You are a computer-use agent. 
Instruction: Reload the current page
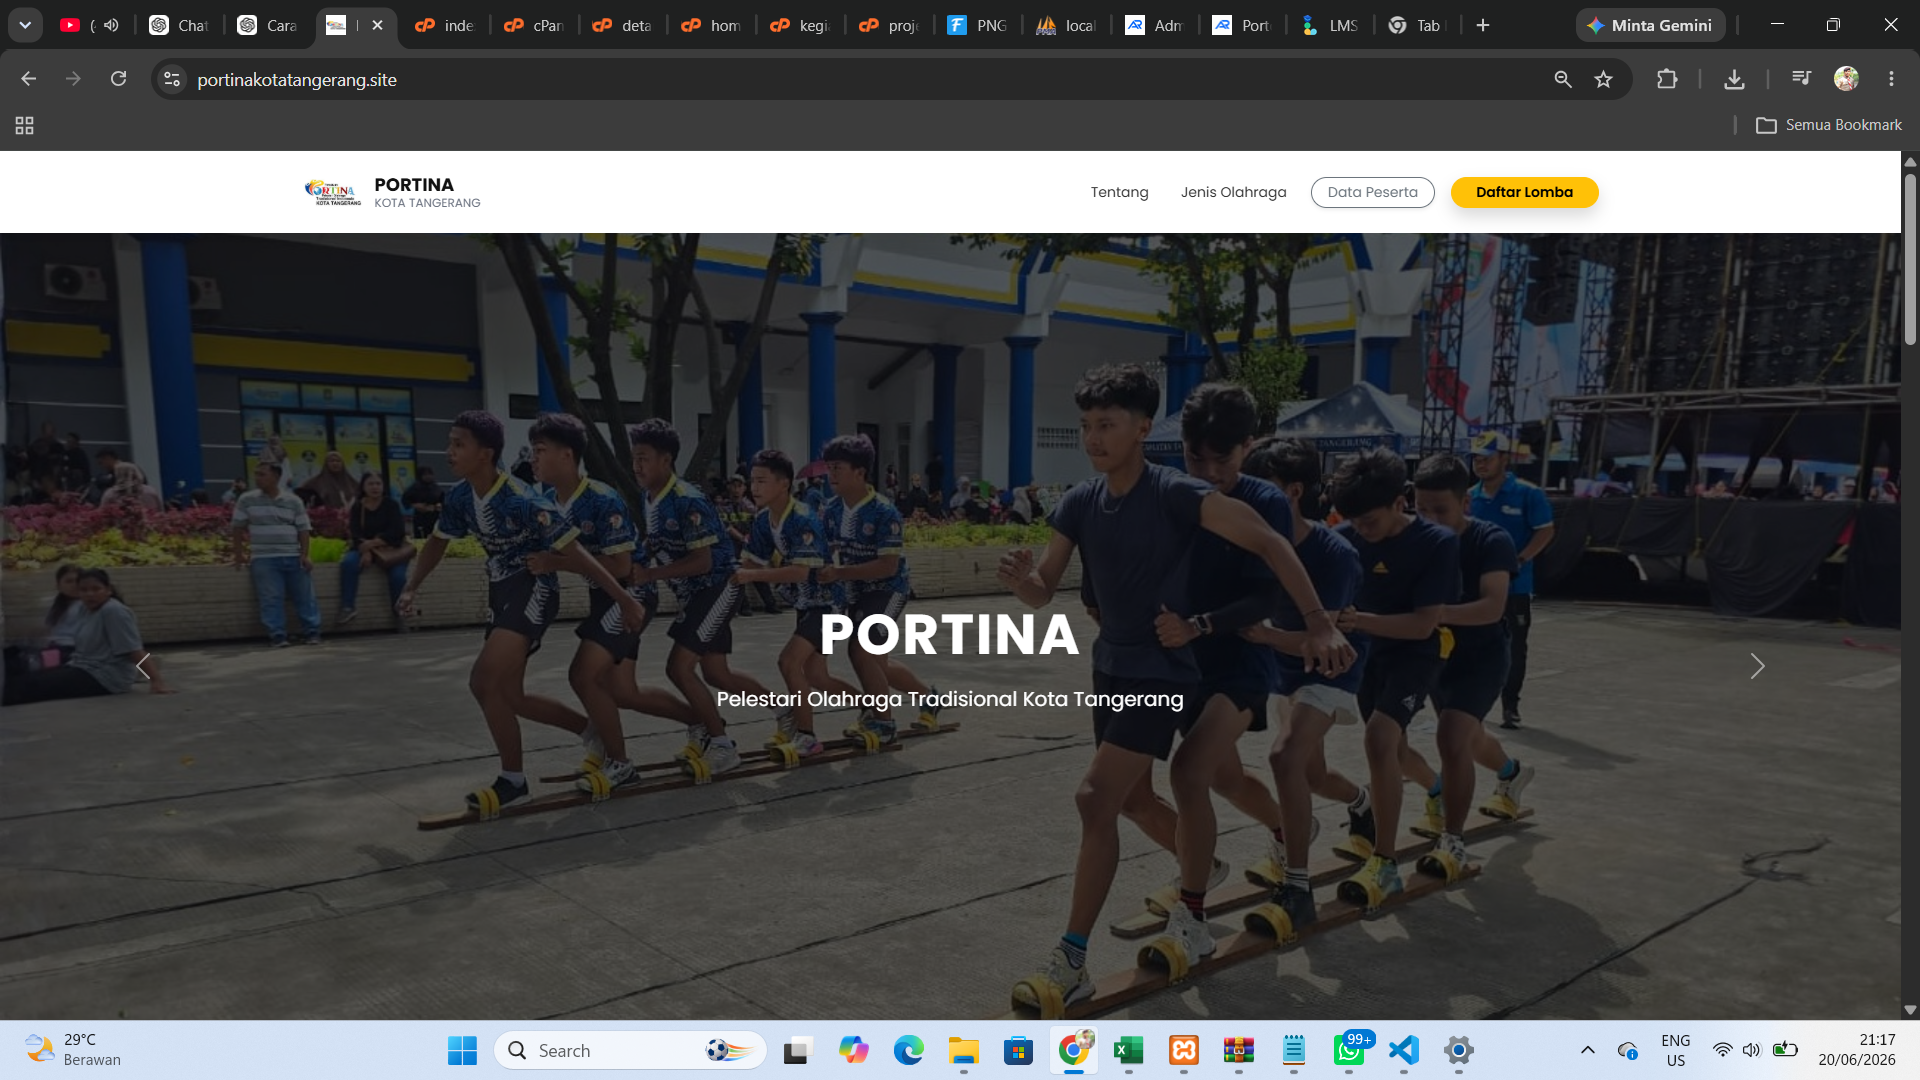click(118, 79)
